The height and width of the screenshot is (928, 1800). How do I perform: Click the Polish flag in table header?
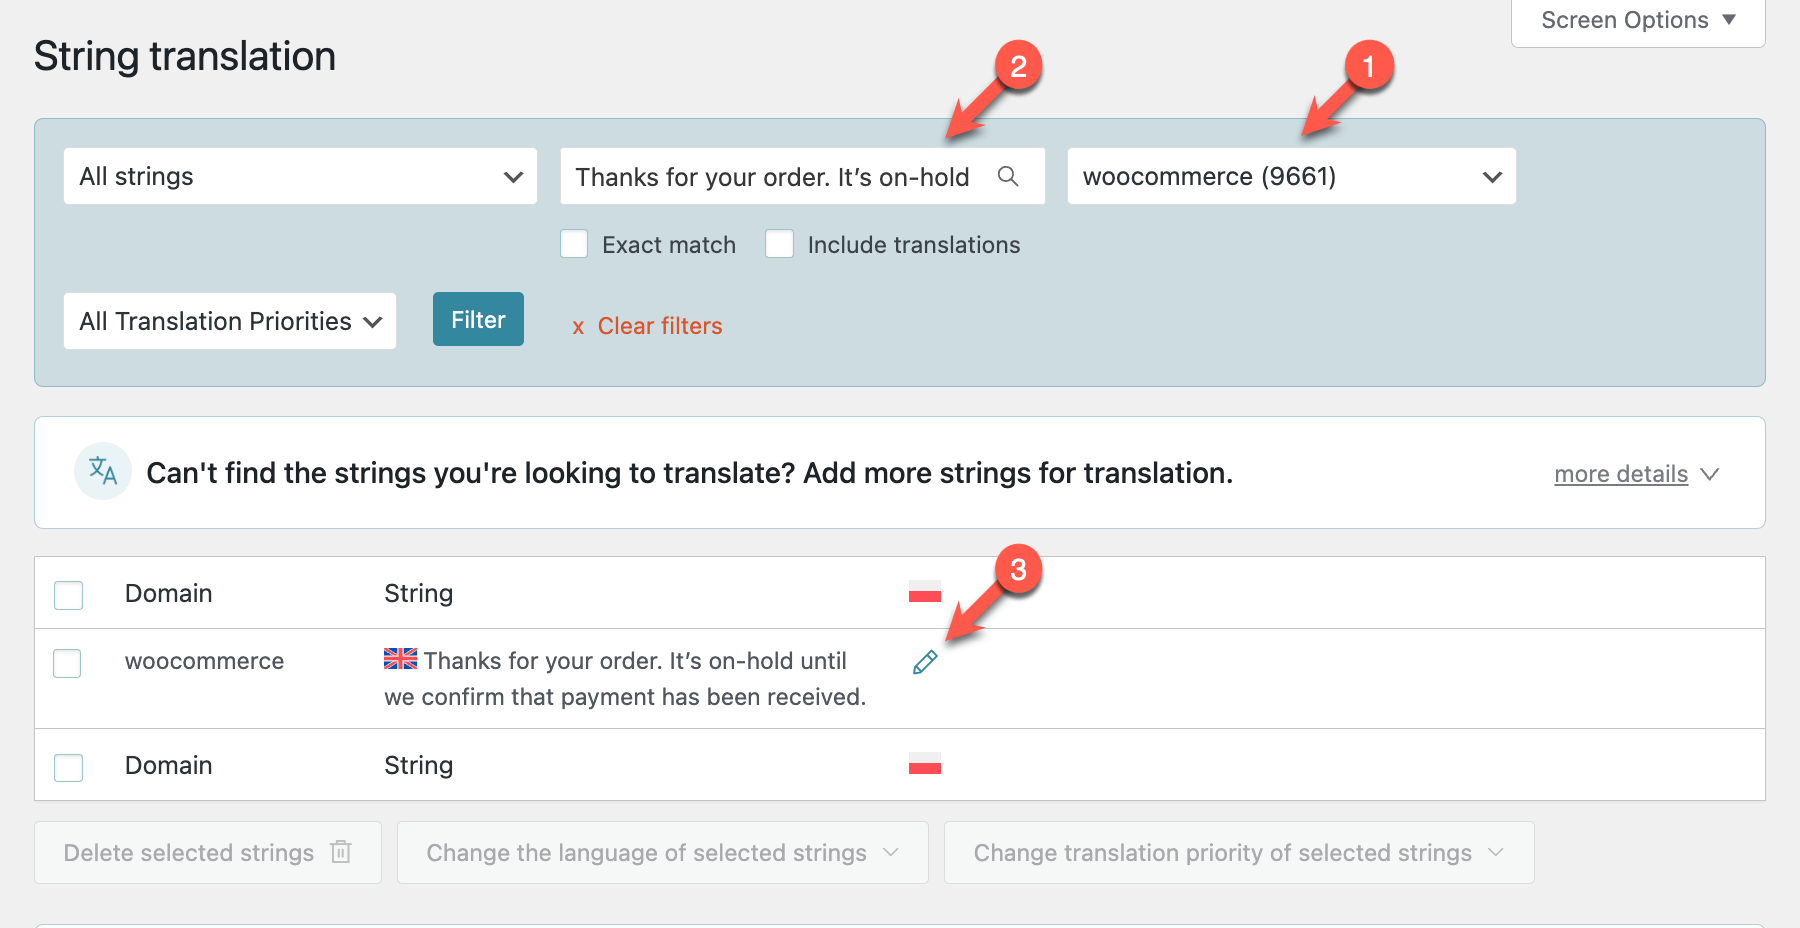(925, 592)
